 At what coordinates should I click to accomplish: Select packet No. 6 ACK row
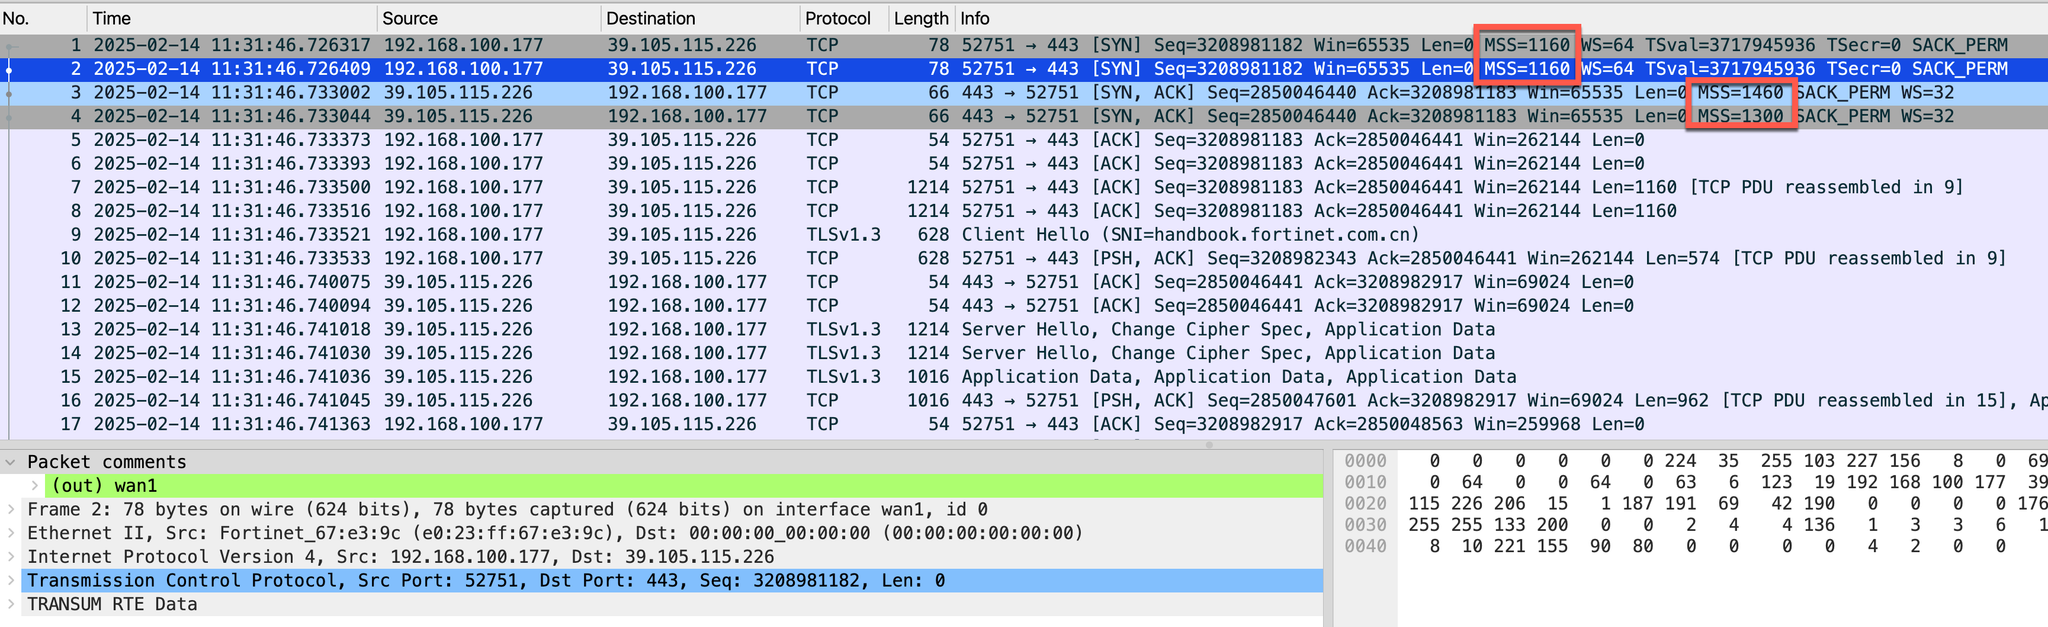click(x=1024, y=164)
